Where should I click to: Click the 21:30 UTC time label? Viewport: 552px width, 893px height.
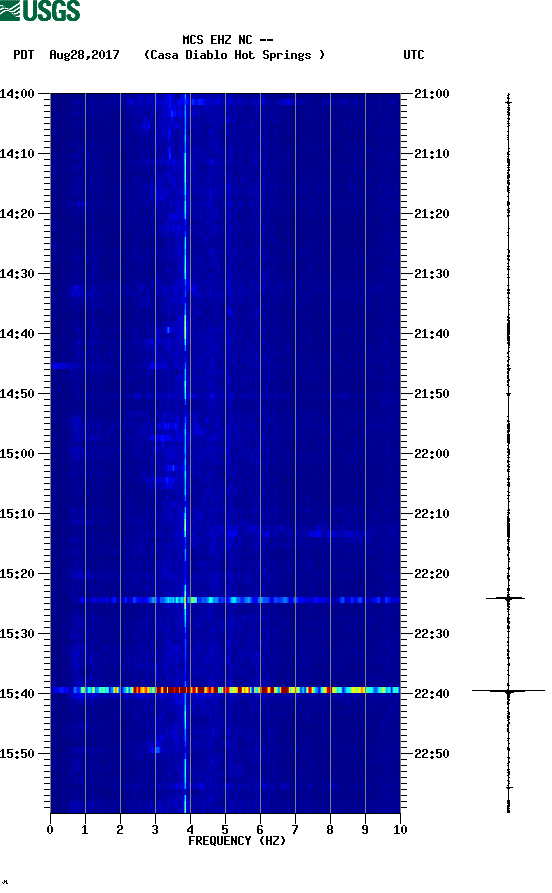click(432, 273)
